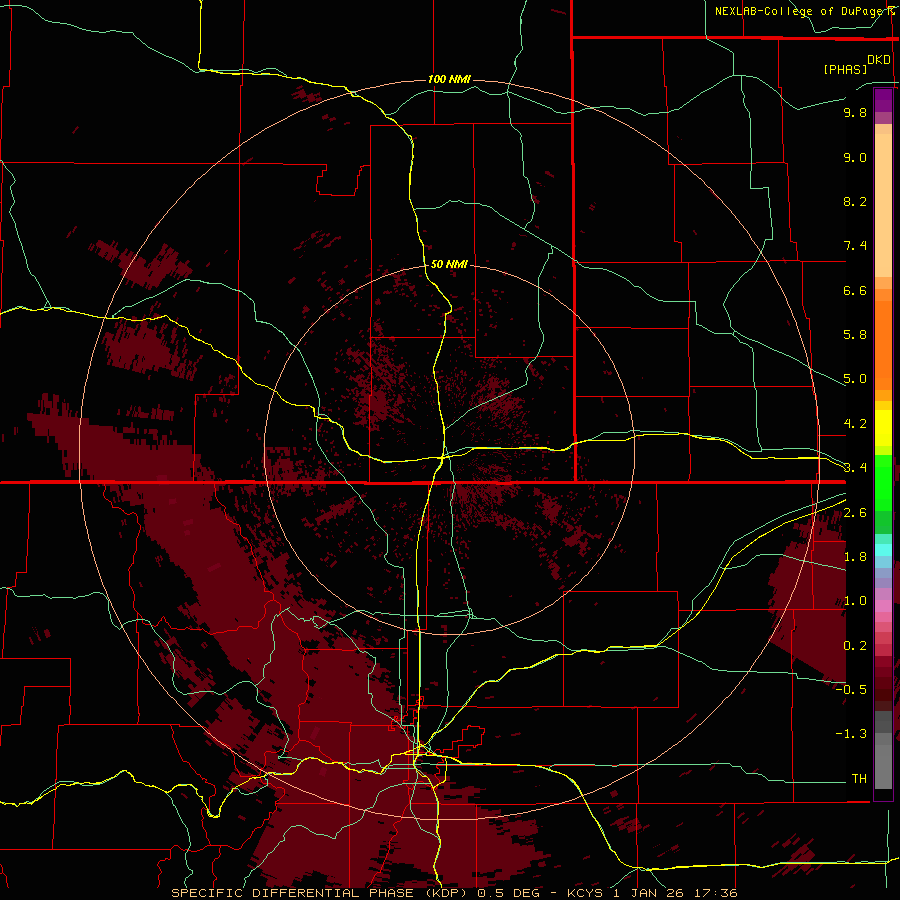900x900 pixels.
Task: Click the 7.4 scale value
Action: (x=855, y=246)
